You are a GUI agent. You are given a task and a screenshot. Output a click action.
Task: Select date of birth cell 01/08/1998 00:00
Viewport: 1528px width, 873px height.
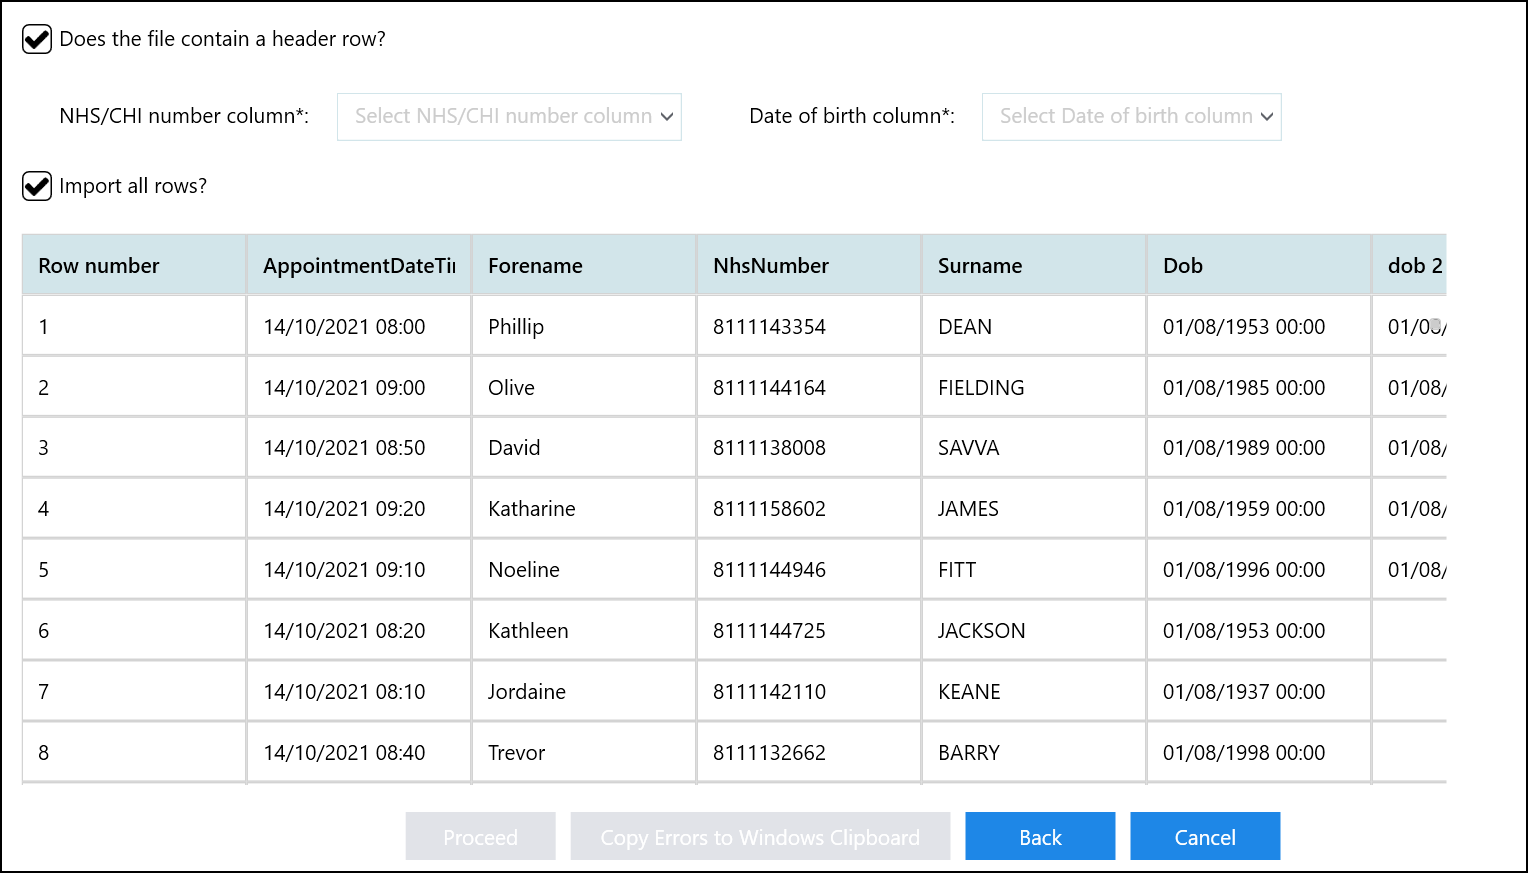tap(1243, 753)
